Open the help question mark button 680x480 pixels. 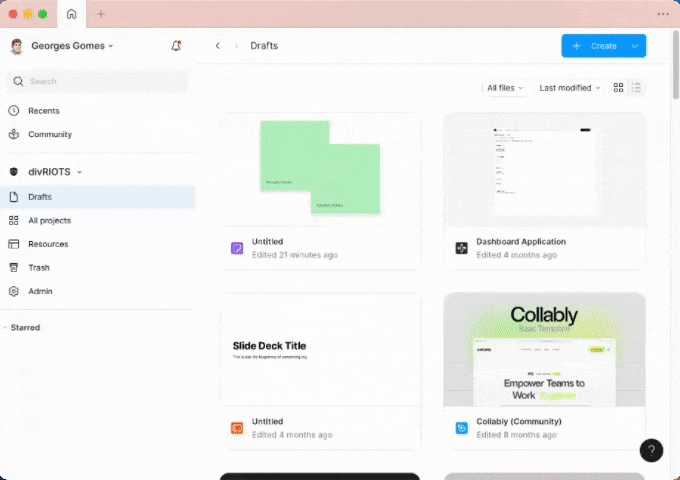point(651,451)
